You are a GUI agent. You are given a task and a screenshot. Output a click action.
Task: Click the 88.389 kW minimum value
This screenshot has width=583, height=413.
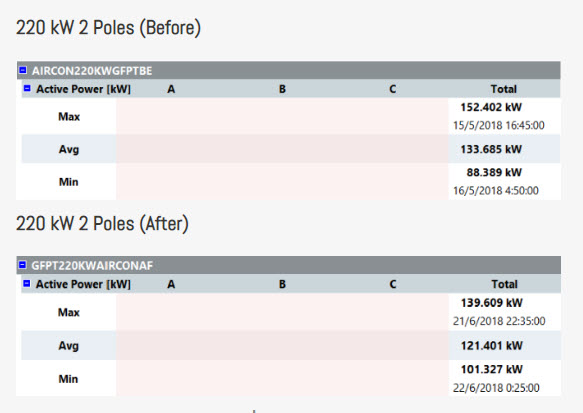[x=494, y=172]
